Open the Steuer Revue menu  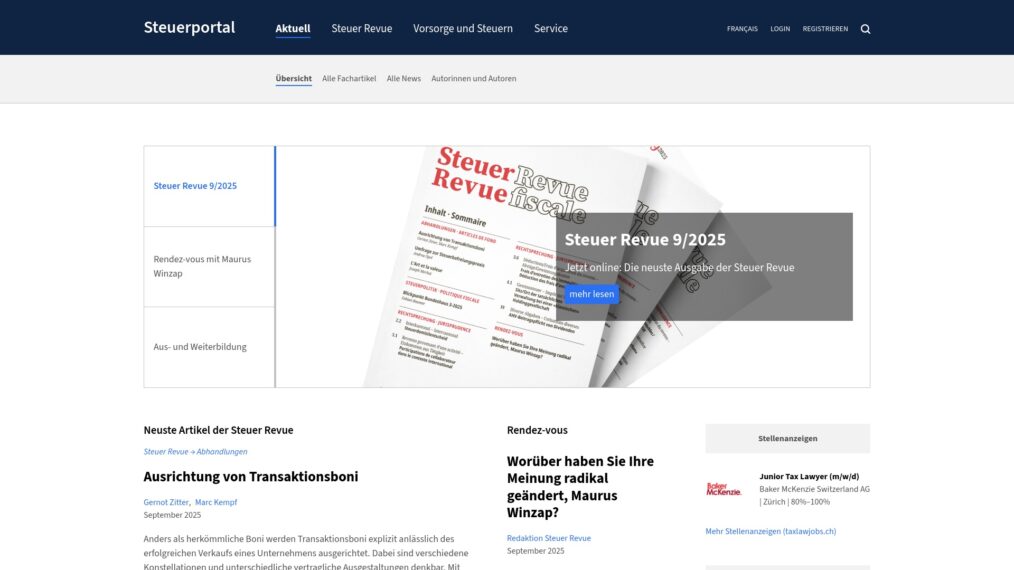[x=361, y=28]
